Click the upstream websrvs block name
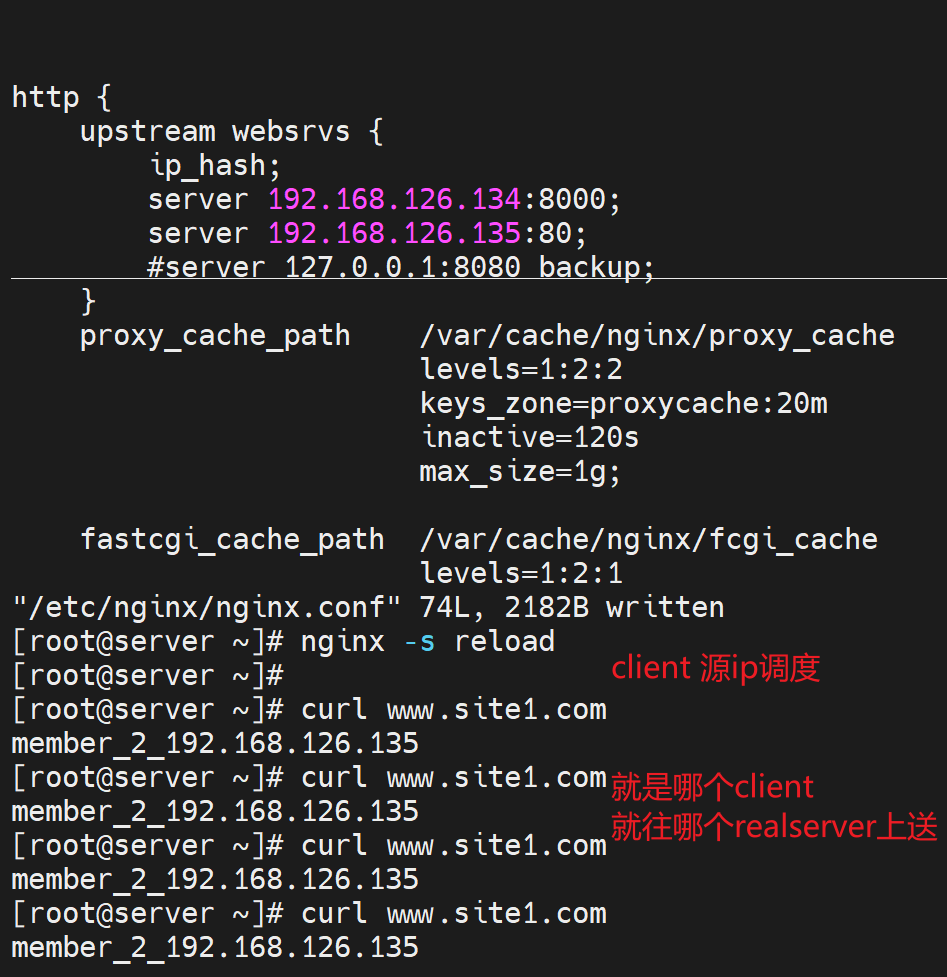 (x=291, y=132)
